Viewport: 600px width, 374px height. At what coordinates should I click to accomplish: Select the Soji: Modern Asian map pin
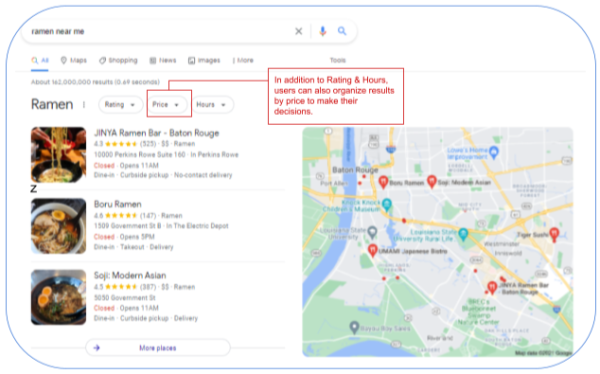click(432, 181)
